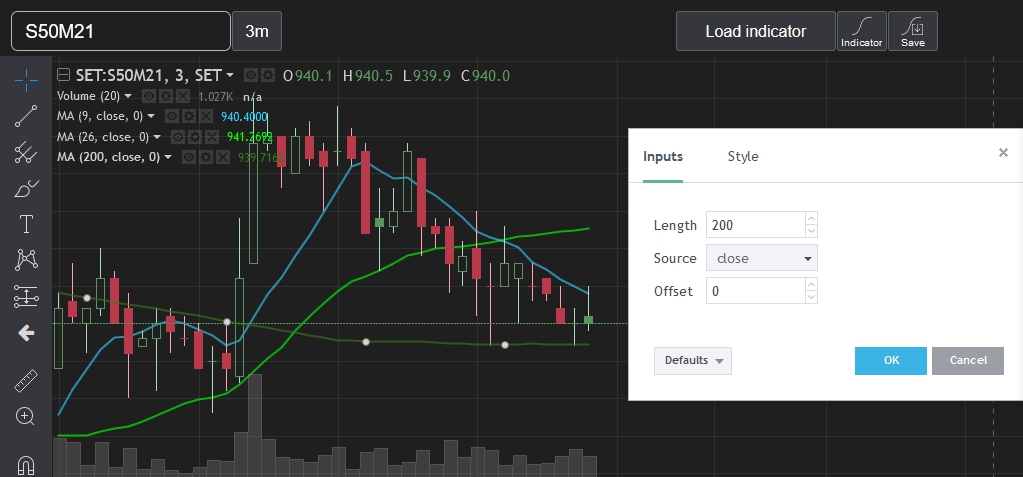Image resolution: width=1023 pixels, height=477 pixels.
Task: Select the zoom in magnifier tool
Action: 26,416
